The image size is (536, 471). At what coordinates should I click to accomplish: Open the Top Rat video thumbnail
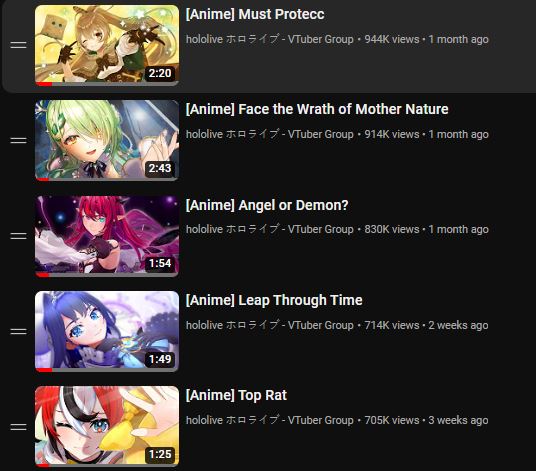coord(107,426)
